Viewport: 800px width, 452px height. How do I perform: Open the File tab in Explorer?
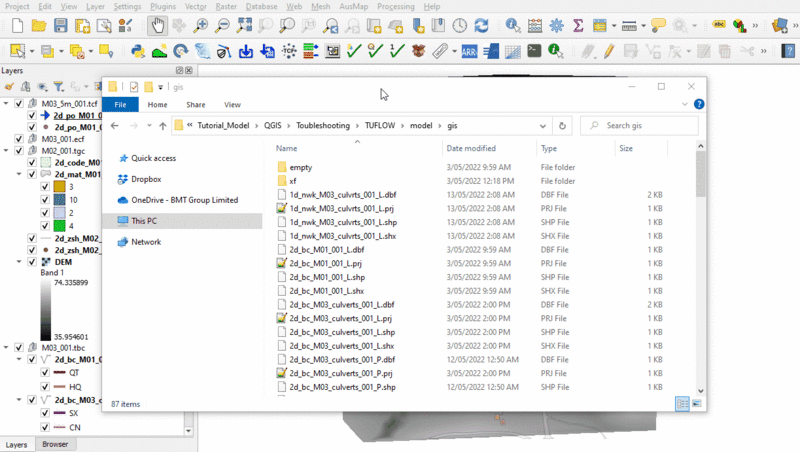[120, 104]
